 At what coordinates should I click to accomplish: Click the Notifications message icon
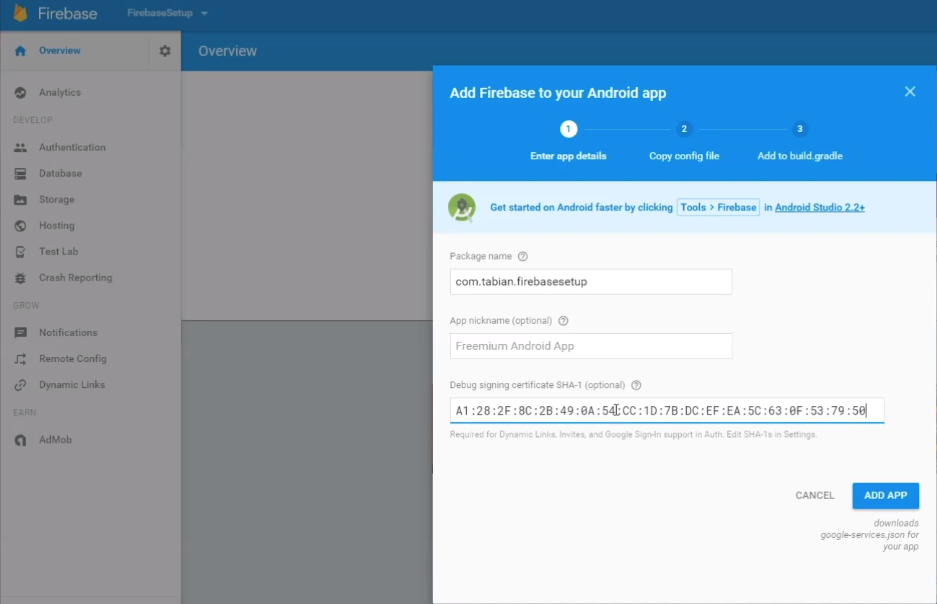point(20,333)
